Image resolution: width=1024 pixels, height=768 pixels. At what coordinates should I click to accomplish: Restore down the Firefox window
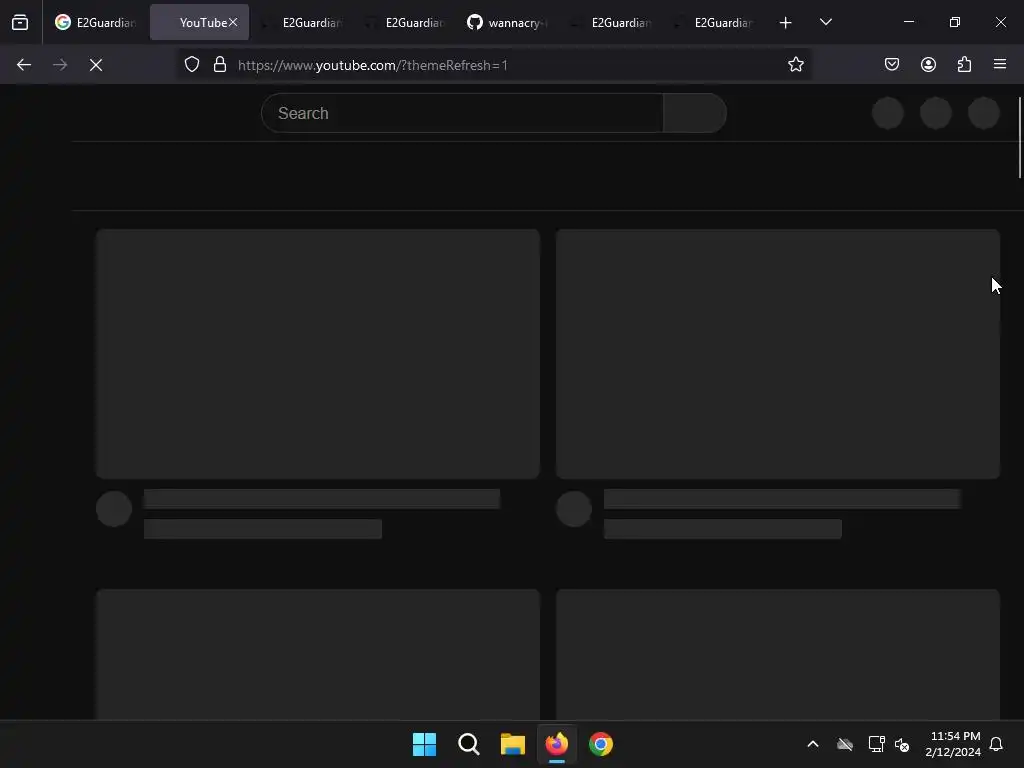[955, 22]
